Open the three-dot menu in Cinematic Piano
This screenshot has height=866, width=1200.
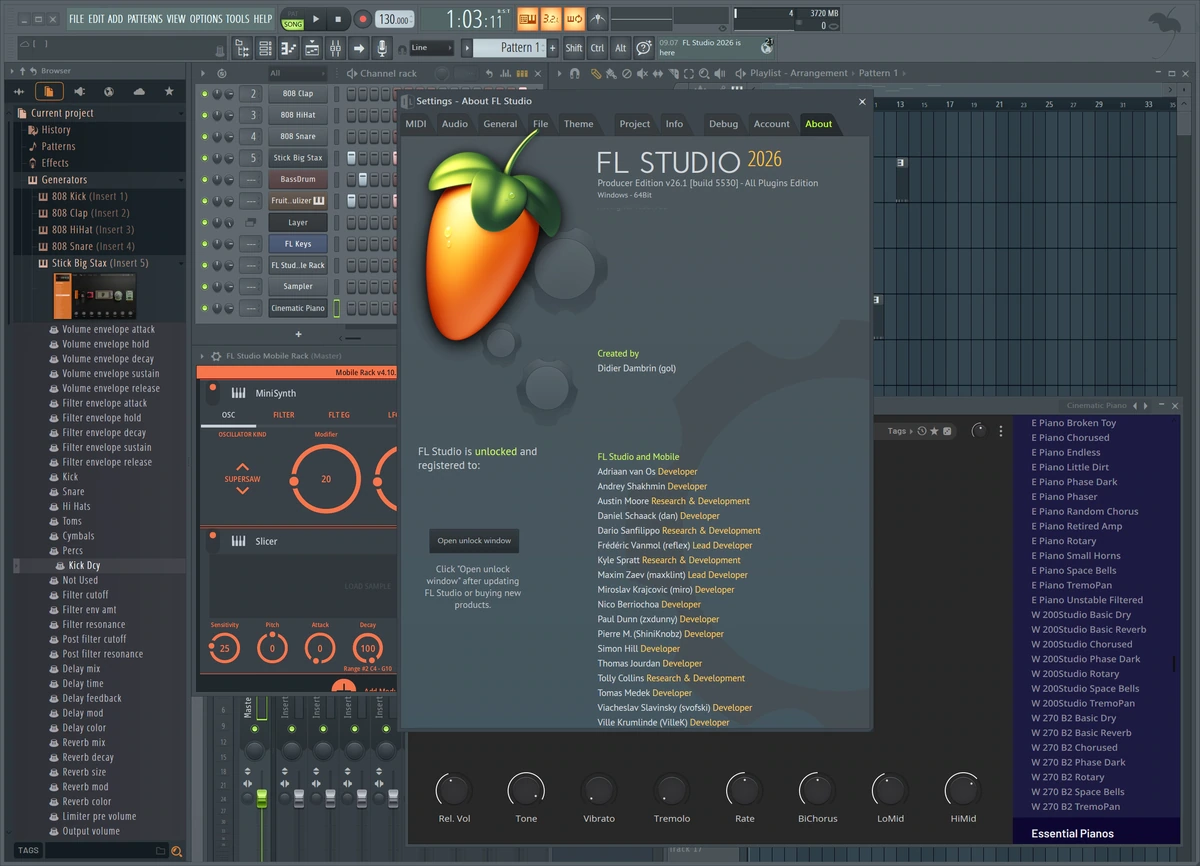tap(1001, 431)
